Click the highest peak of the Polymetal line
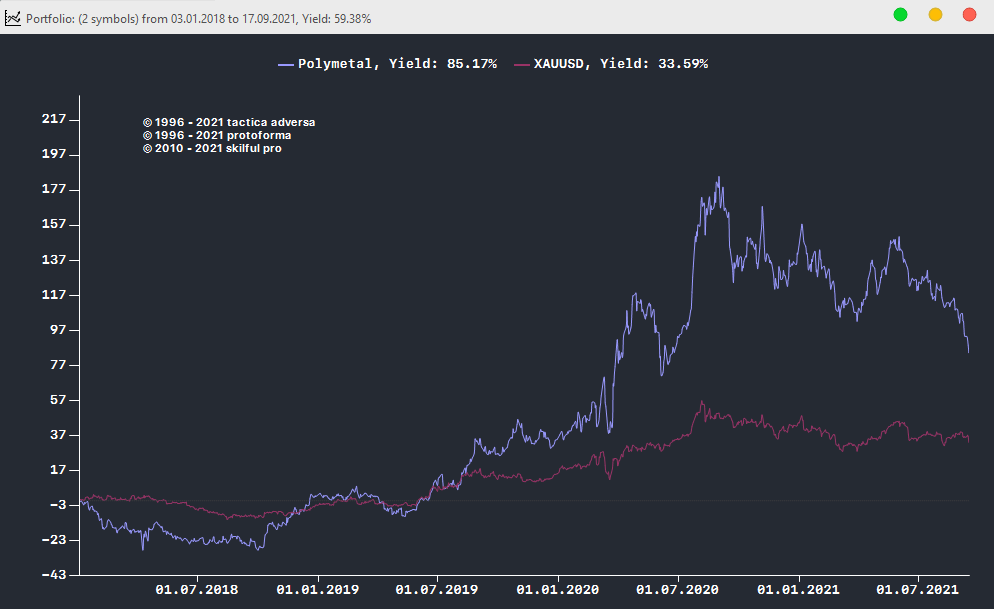The image size is (994, 609). tap(719, 178)
